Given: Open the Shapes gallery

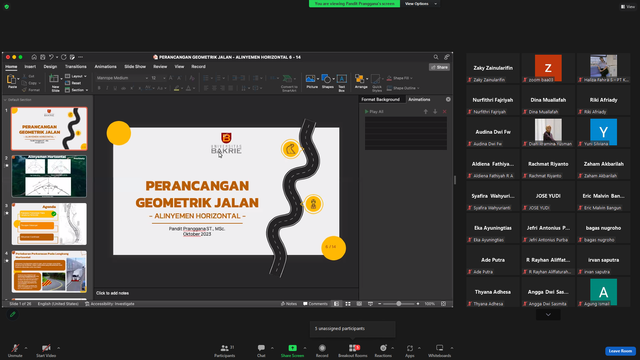Looking at the screenshot, I should point(327,81).
